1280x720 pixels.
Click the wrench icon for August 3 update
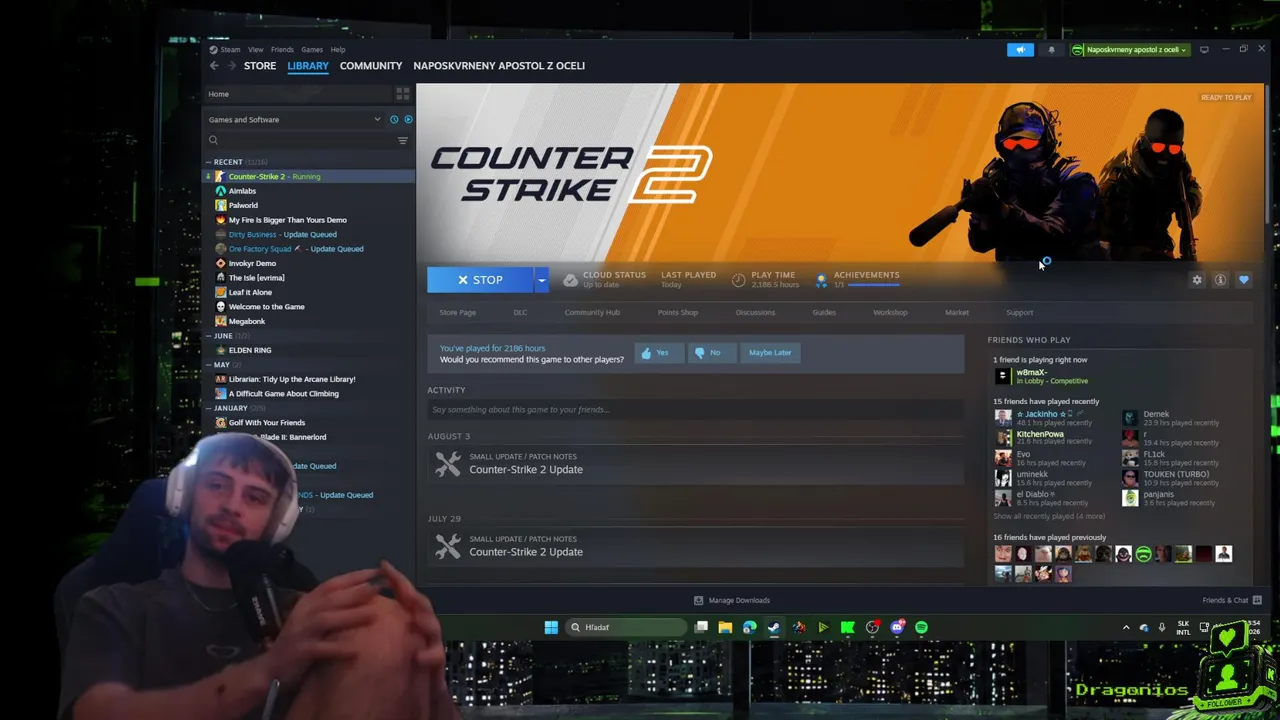pos(447,464)
